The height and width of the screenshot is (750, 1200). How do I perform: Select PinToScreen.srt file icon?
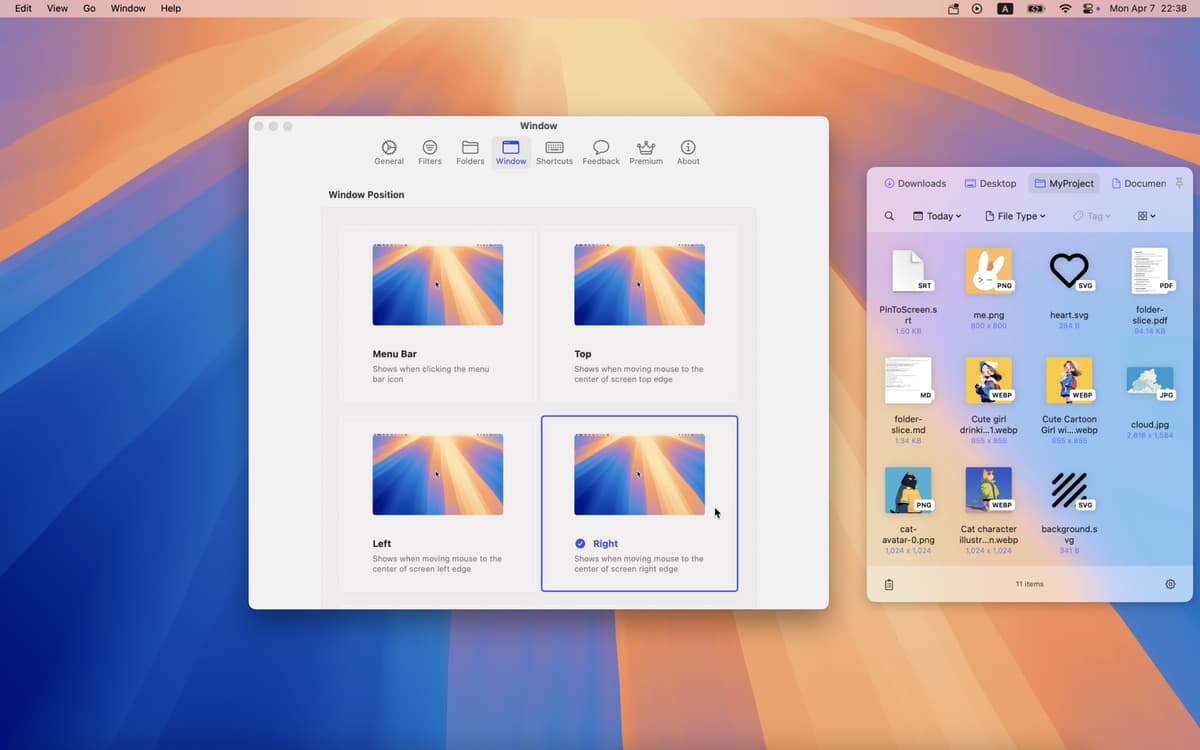tap(908, 271)
